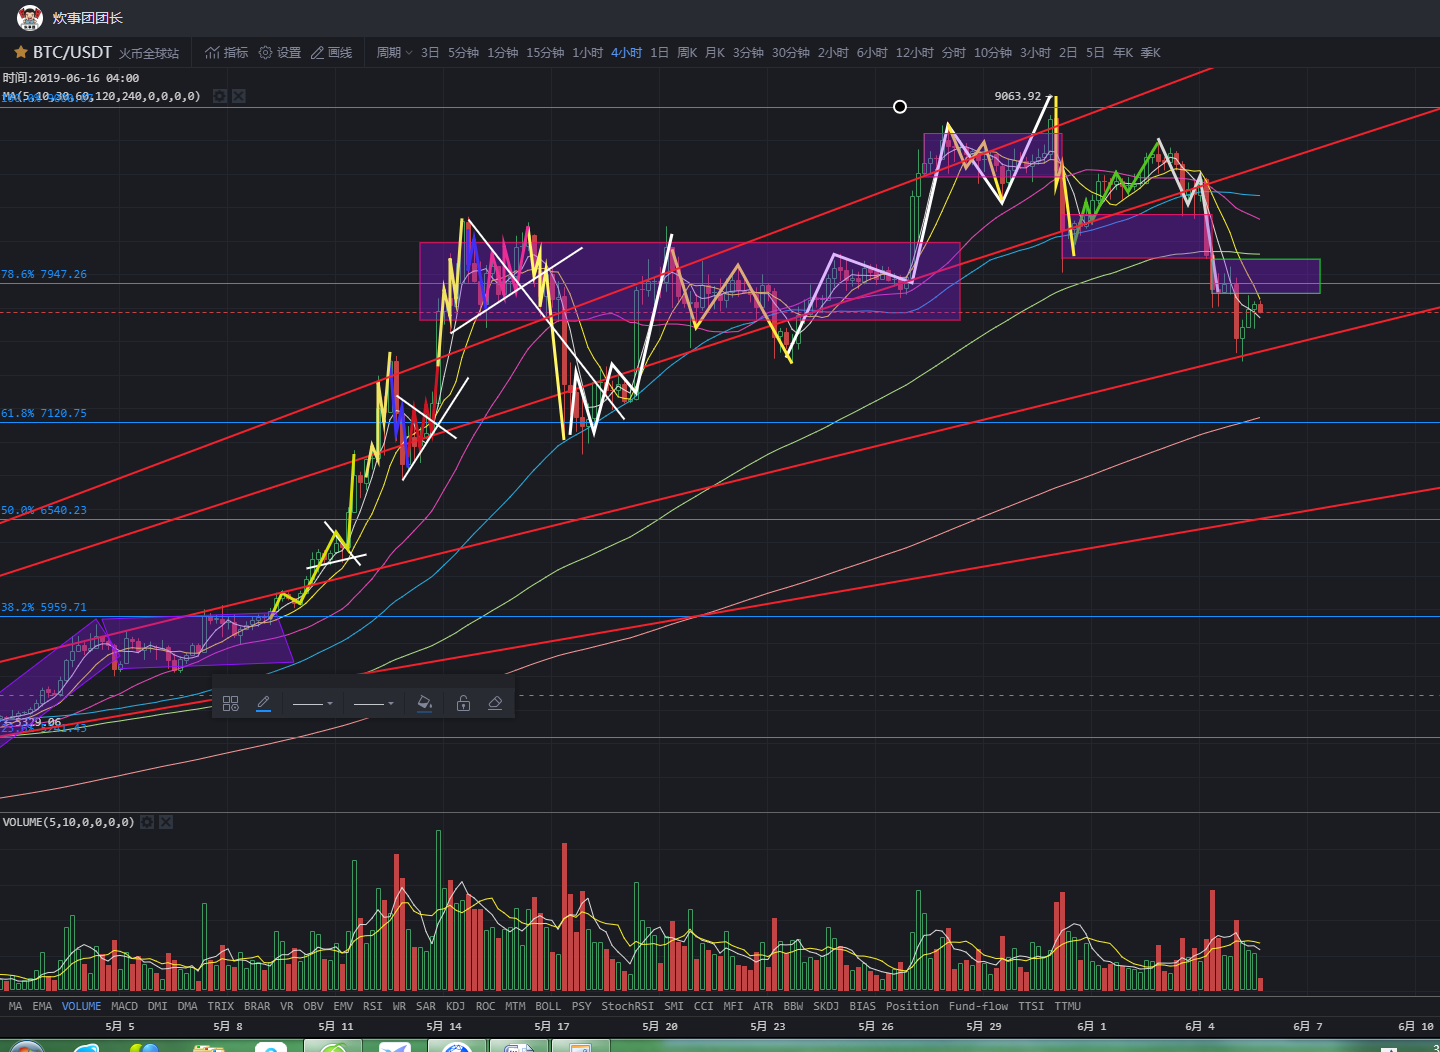Remove the MA indicator with its X icon
Image resolution: width=1440 pixels, height=1052 pixels.
[x=238, y=96]
